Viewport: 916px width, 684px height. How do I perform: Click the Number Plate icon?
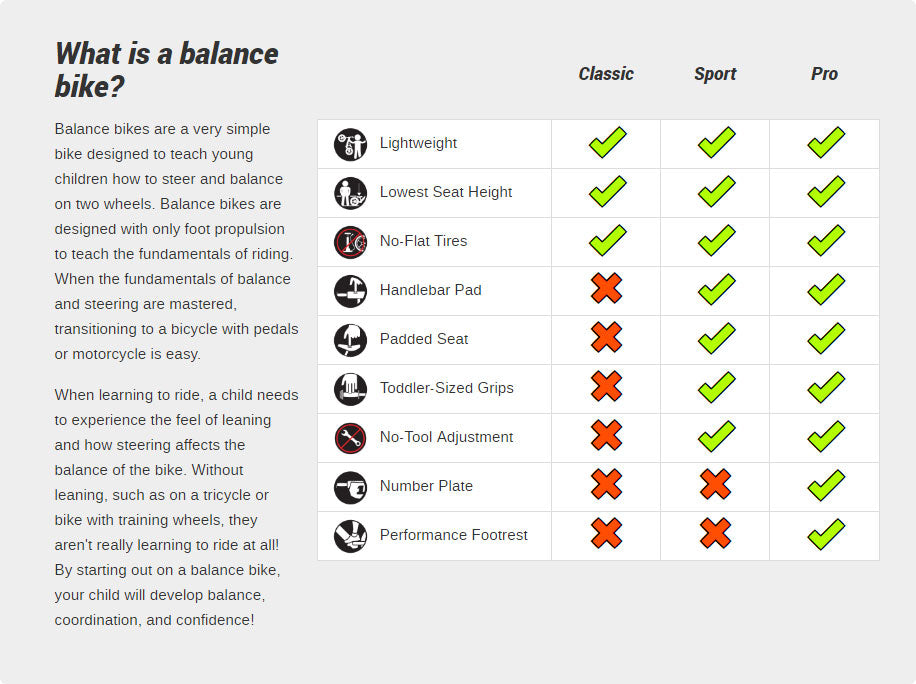point(350,487)
